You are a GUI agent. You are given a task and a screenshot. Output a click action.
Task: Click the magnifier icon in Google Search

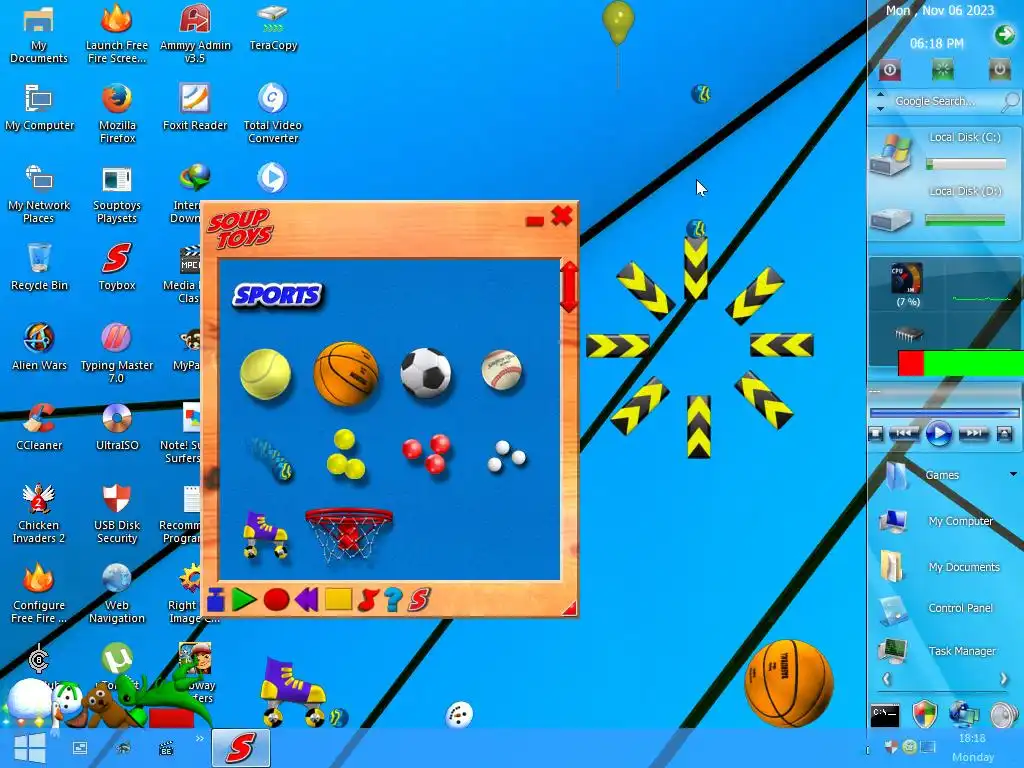coord(1010,101)
